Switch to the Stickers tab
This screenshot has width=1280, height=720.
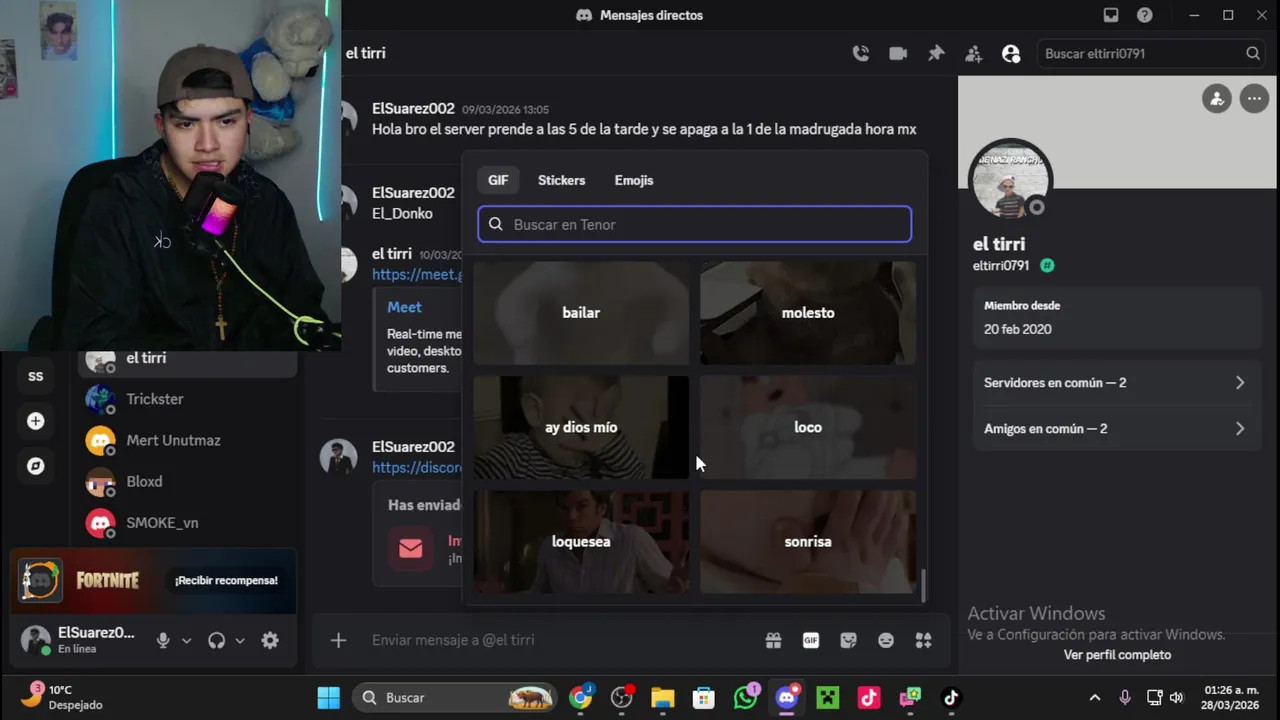pyautogui.click(x=561, y=180)
